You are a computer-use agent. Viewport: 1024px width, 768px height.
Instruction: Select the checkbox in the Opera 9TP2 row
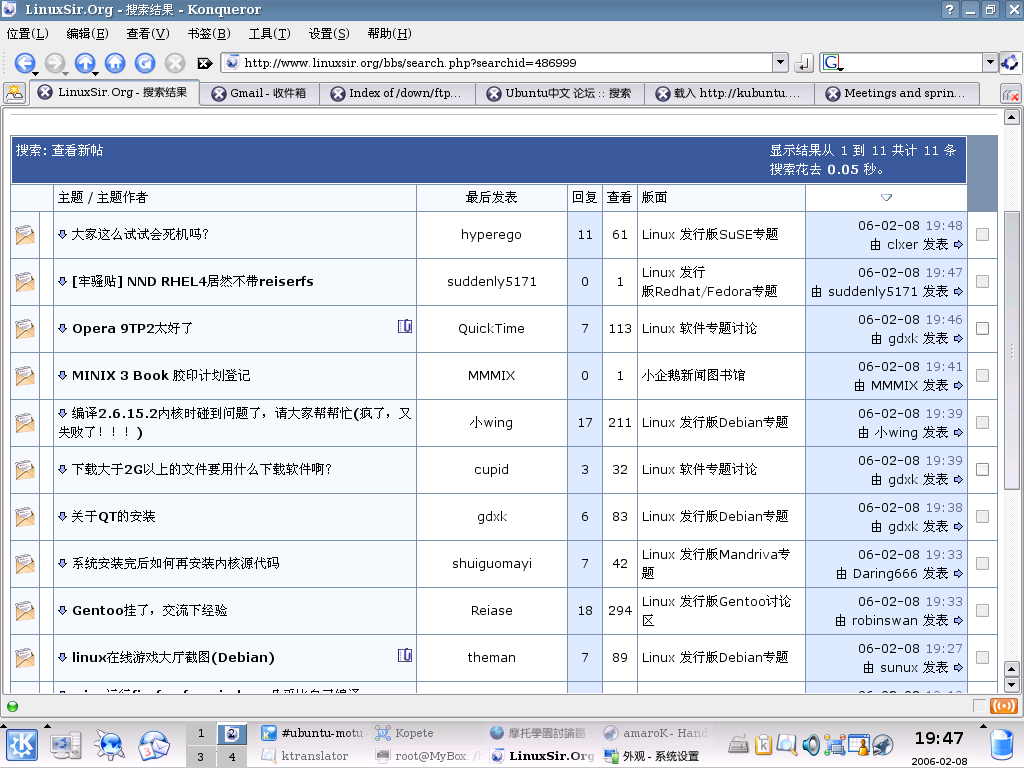click(982, 328)
